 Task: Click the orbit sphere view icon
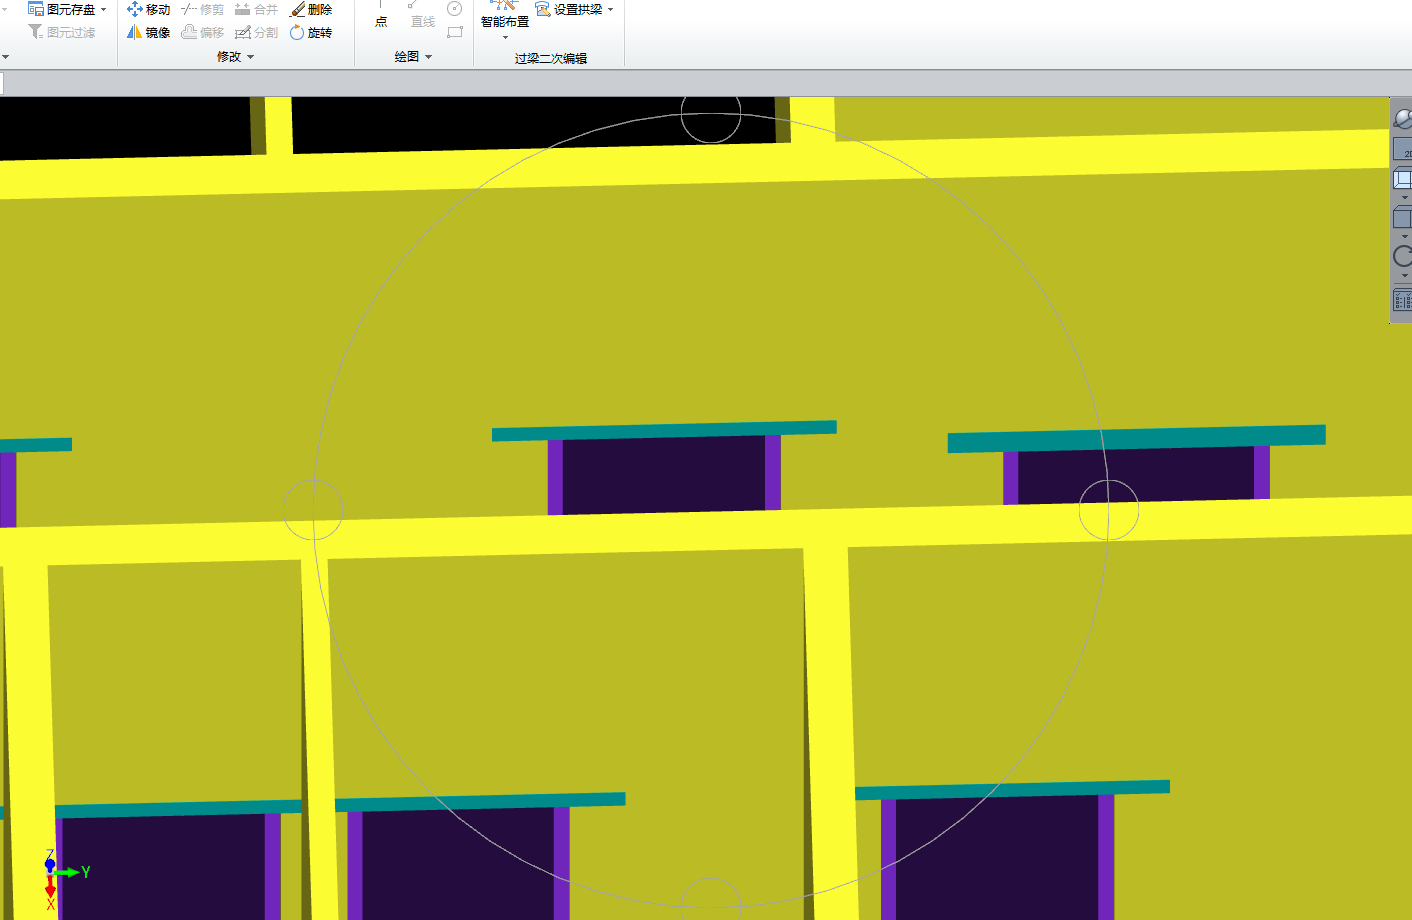[x=1403, y=119]
